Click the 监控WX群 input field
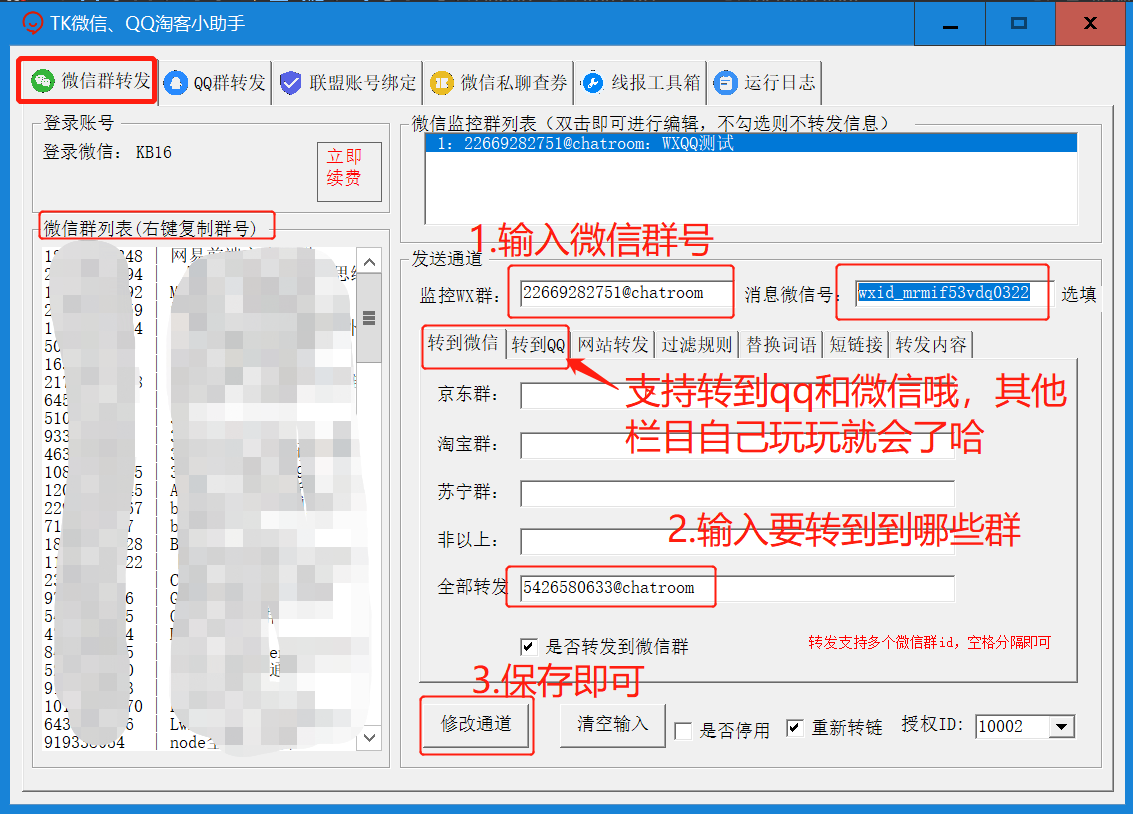This screenshot has width=1133, height=814. coord(625,293)
